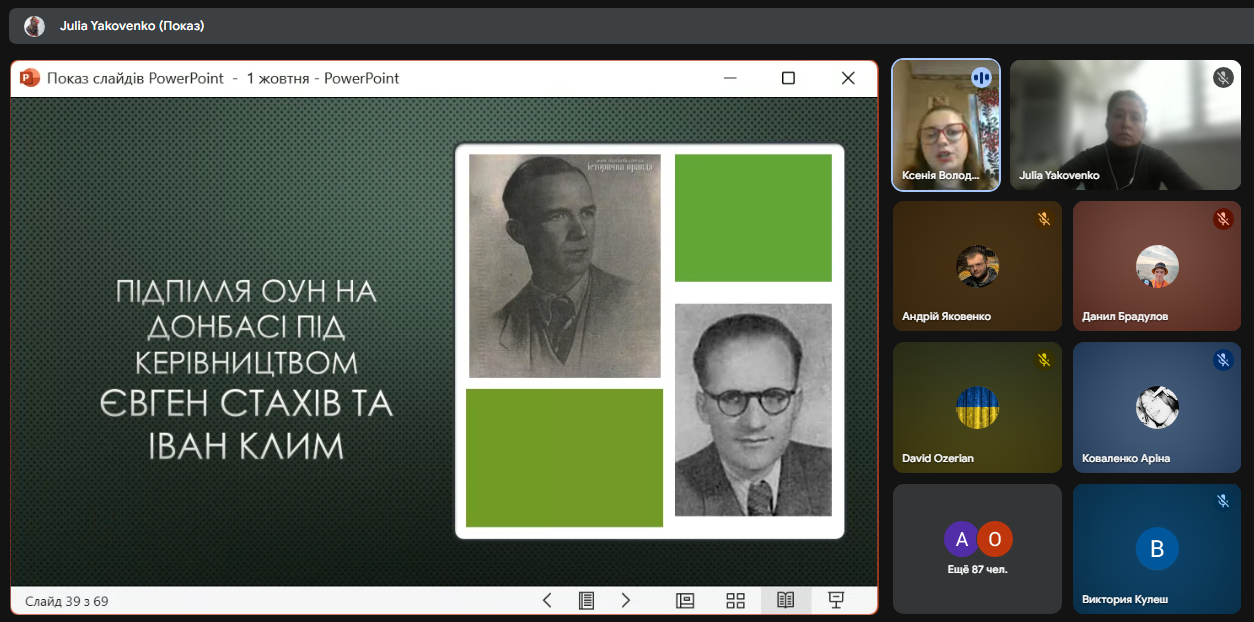1254x622 pixels.
Task: Select the Reading View book icon
Action: (786, 600)
